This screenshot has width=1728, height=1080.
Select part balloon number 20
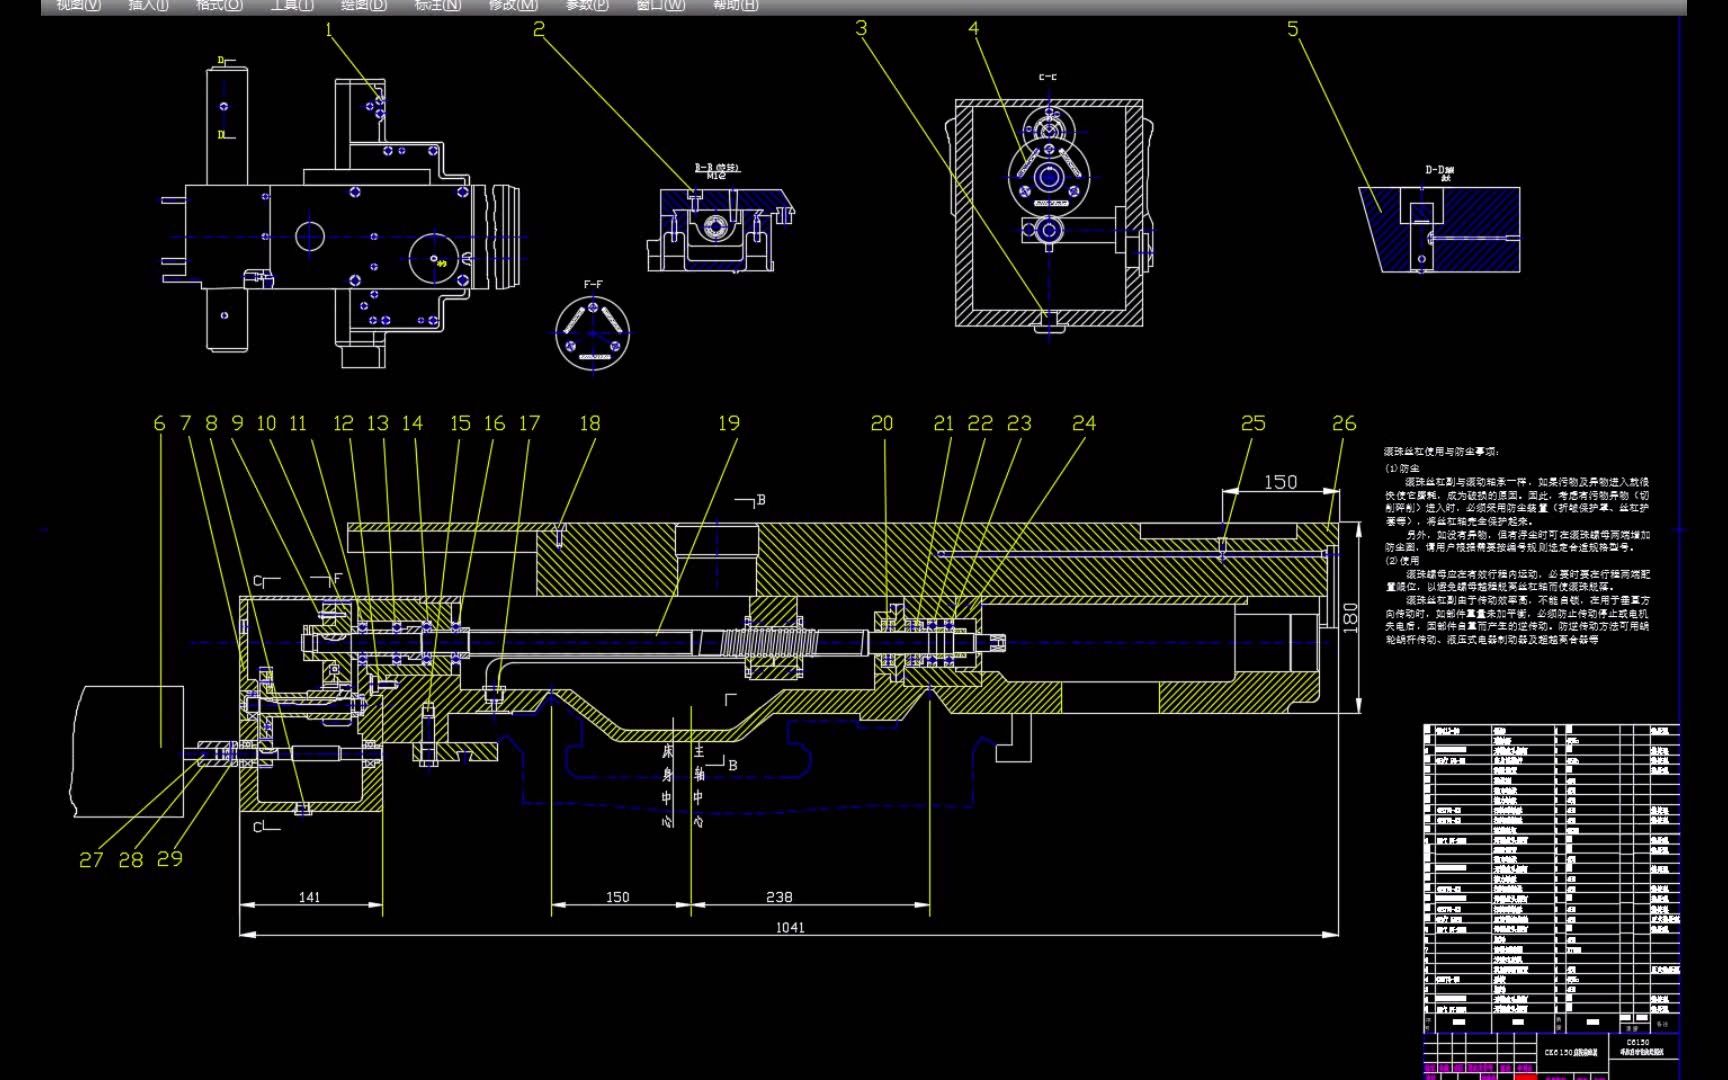(x=882, y=424)
